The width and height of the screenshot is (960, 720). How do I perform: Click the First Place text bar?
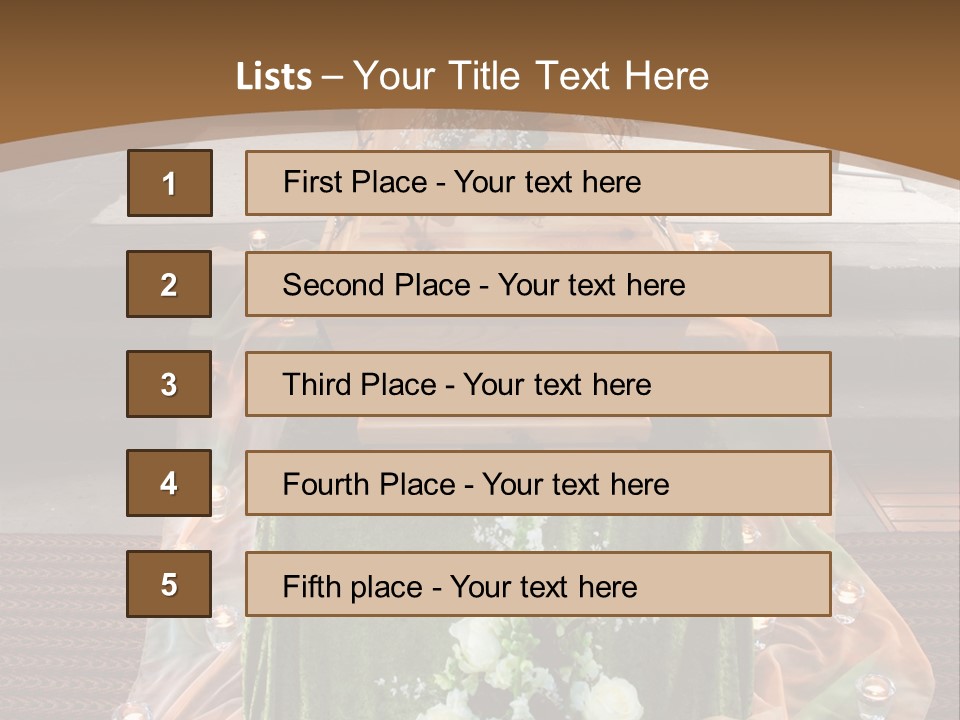[x=538, y=183]
